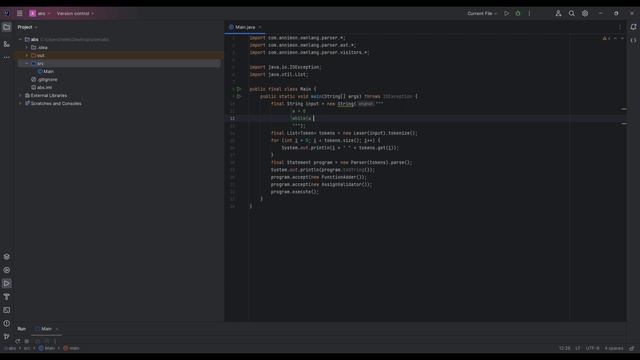Screen dimensions: 640x360
Task: Open the abs project dropdown in title bar
Action: pos(40,13)
